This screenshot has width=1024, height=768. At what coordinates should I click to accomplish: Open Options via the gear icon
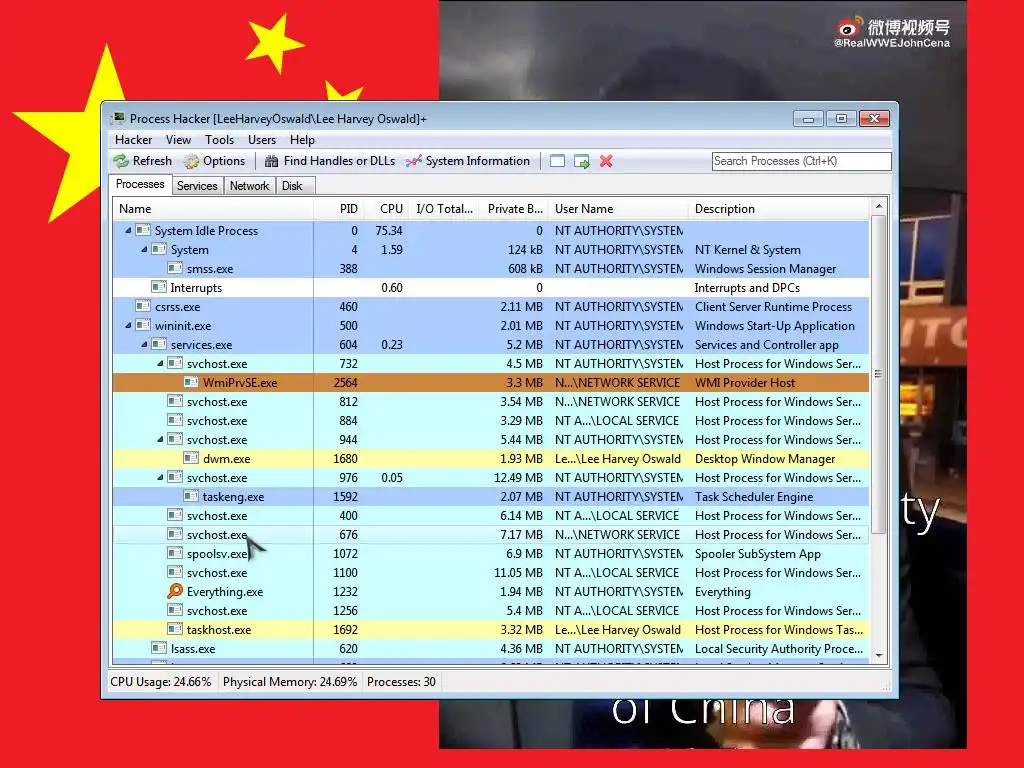click(191, 161)
